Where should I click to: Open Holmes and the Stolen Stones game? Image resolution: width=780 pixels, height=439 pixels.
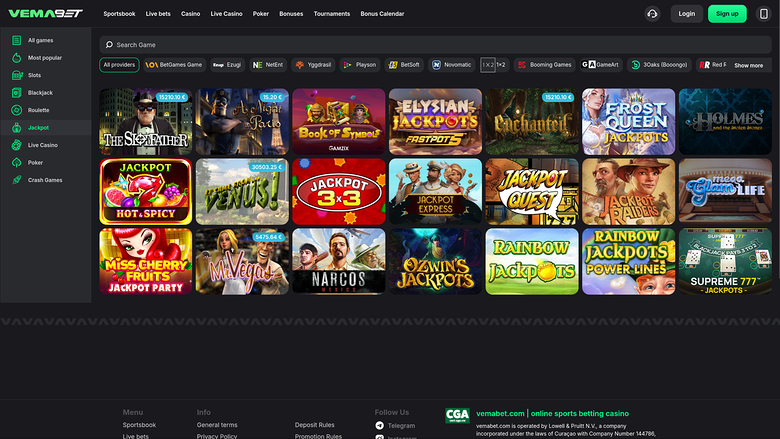click(725, 122)
